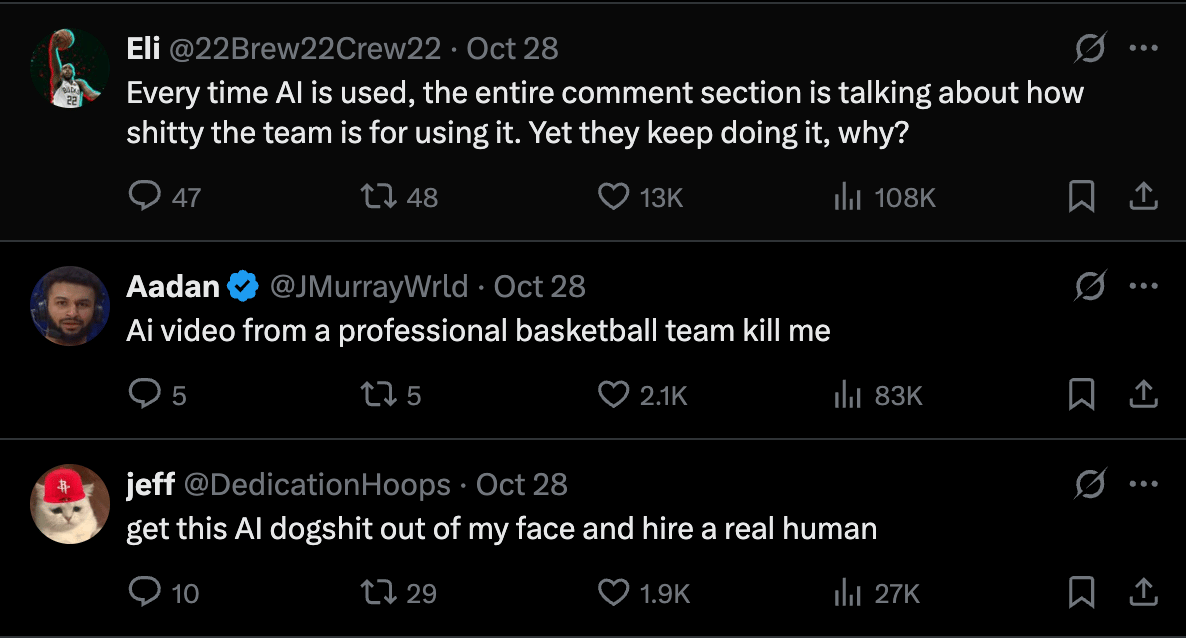1186x638 pixels.
Task: Like Aadan's tweet with 2.1K likes
Action: click(613, 394)
